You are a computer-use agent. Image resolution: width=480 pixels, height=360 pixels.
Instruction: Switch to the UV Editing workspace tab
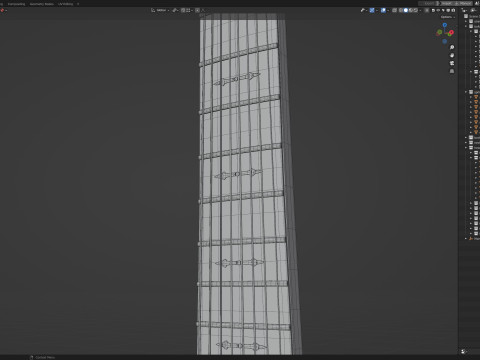coord(65,4)
